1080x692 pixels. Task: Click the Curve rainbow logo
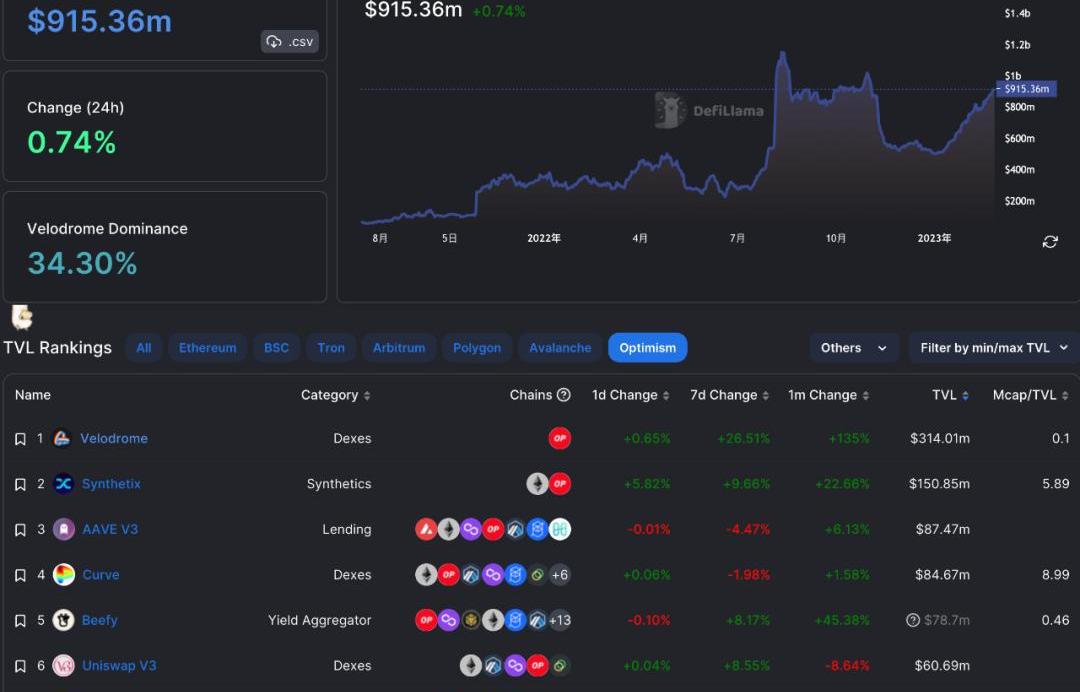pyautogui.click(x=63, y=575)
